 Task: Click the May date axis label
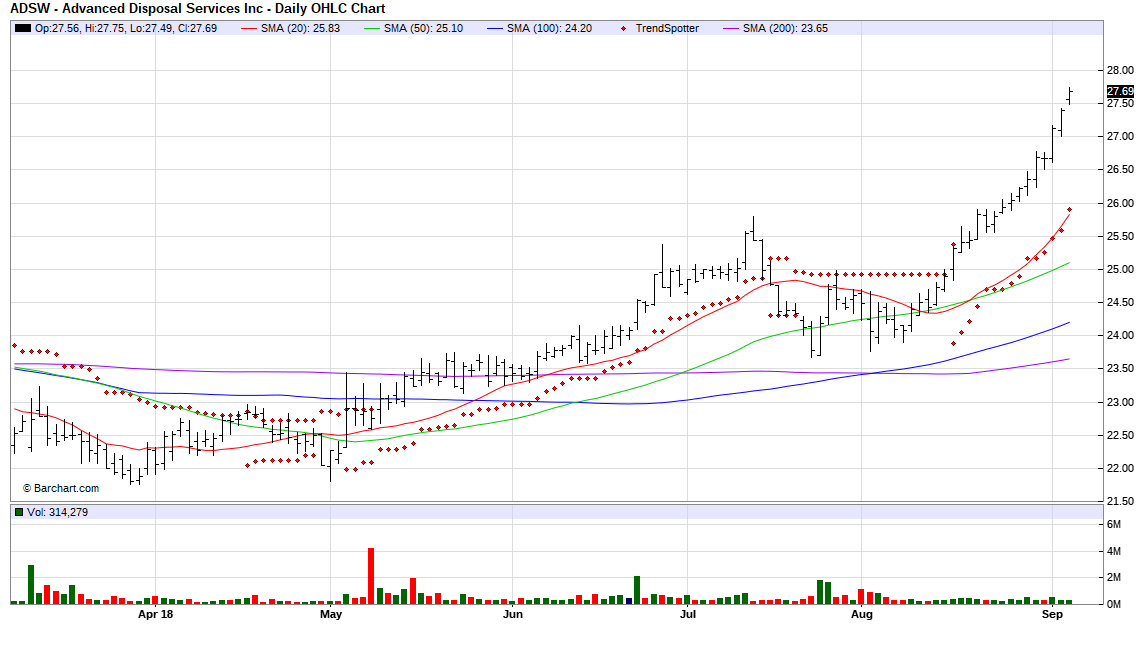[x=331, y=614]
